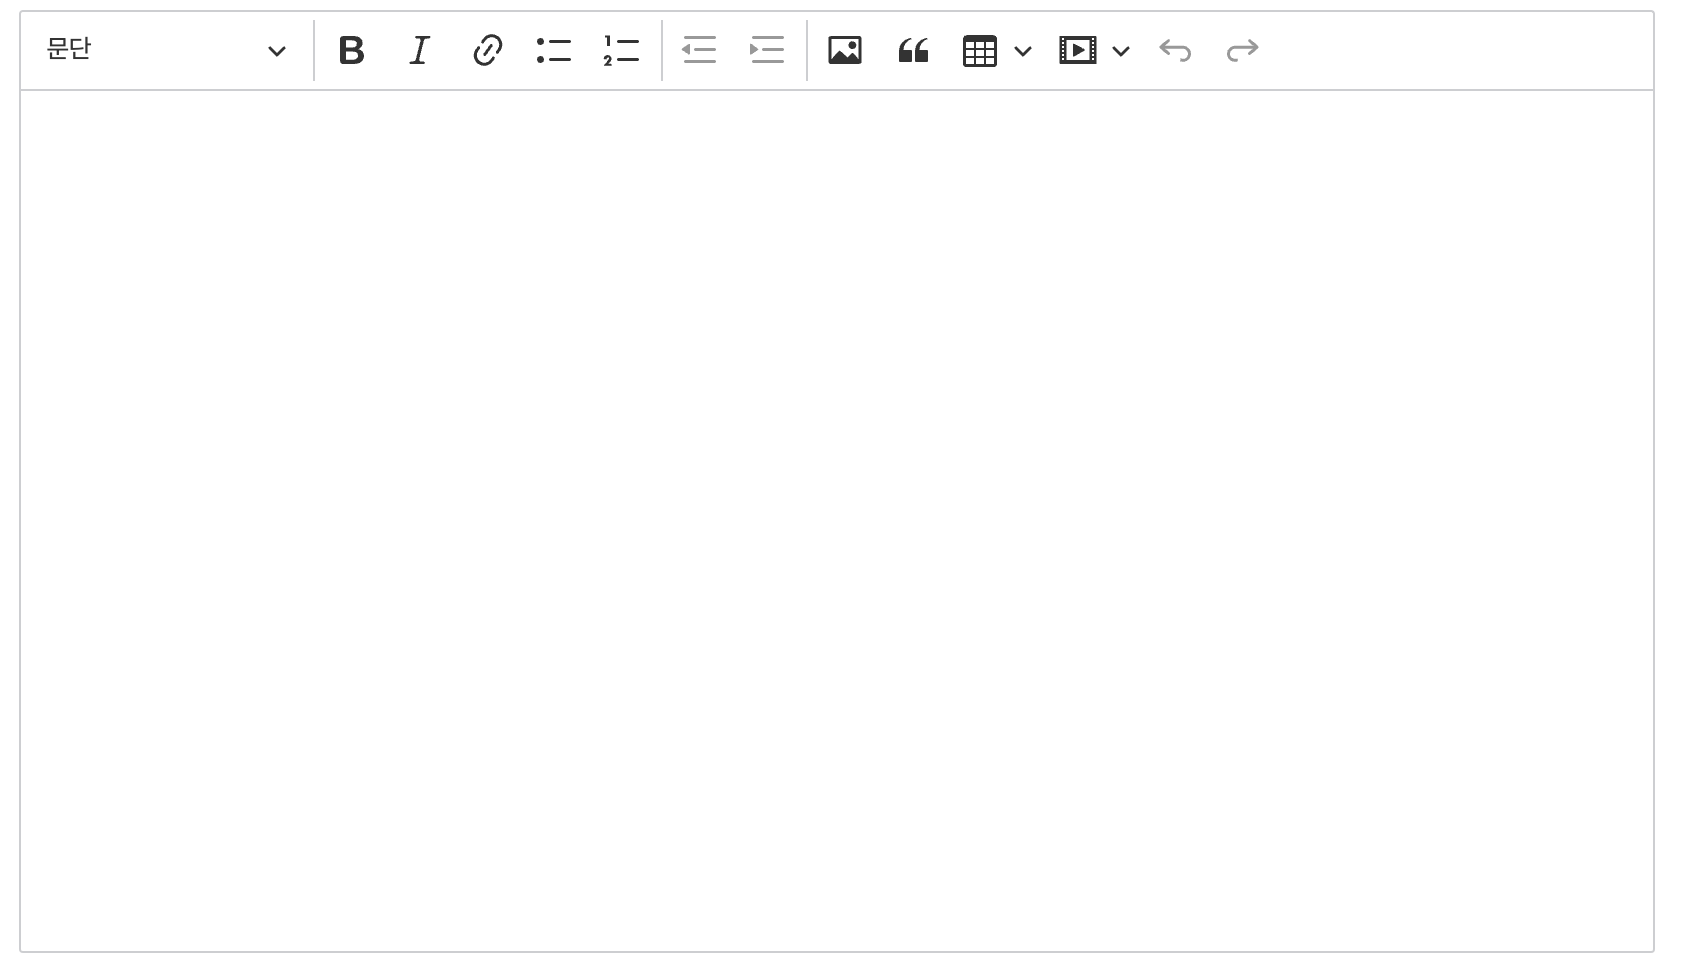1688x970 pixels.
Task: Click the decrease indent icon
Action: point(699,50)
